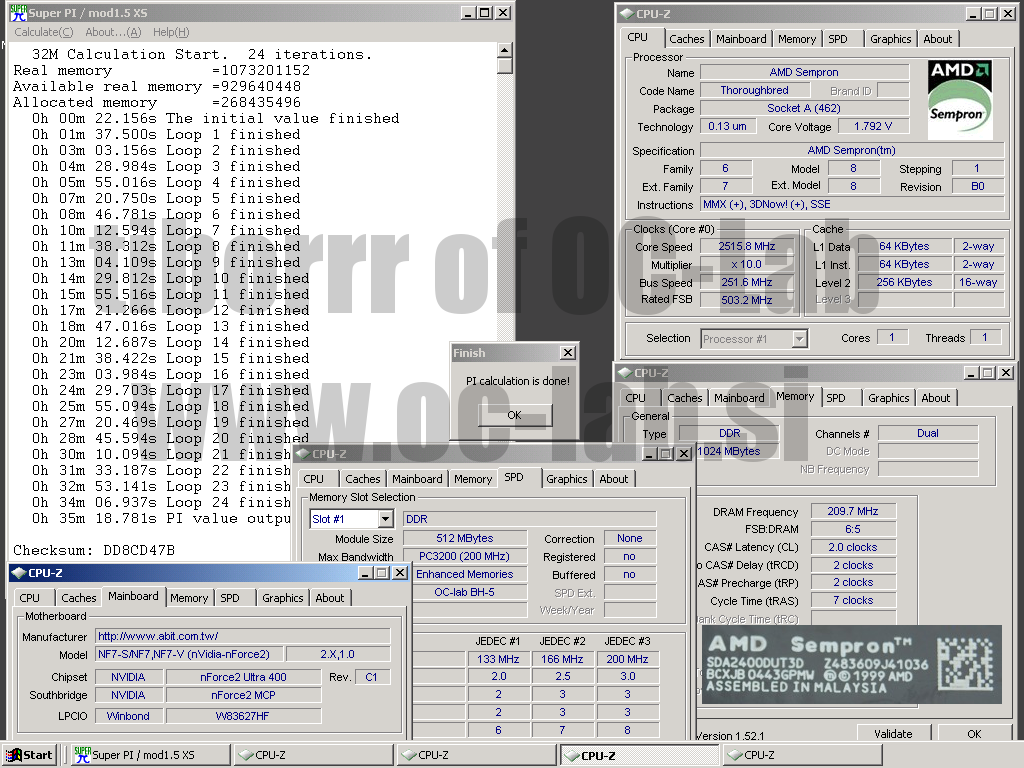Click the Code Name value Thoroughbred
This screenshot has height=768, width=1024.
pyautogui.click(x=754, y=90)
